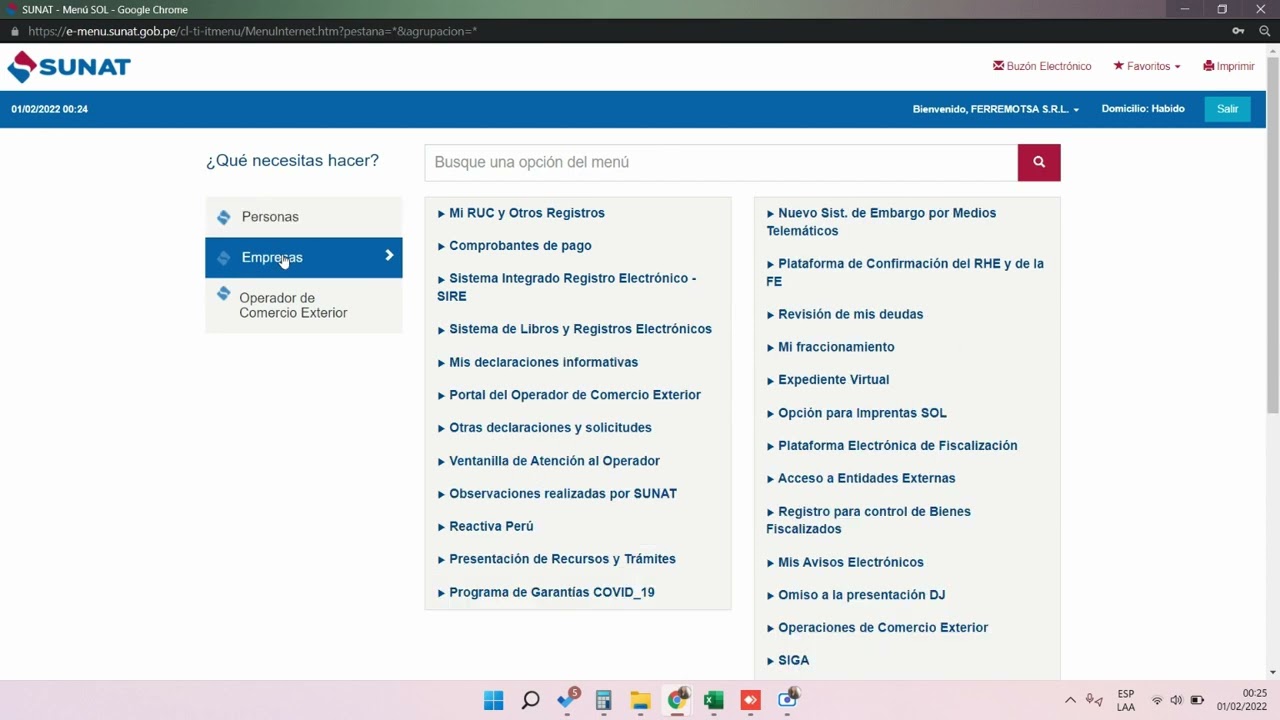Expand the Bienvenido FERREMOTSA S.R.L. user dropdown
The image size is (1280, 720).
point(996,109)
